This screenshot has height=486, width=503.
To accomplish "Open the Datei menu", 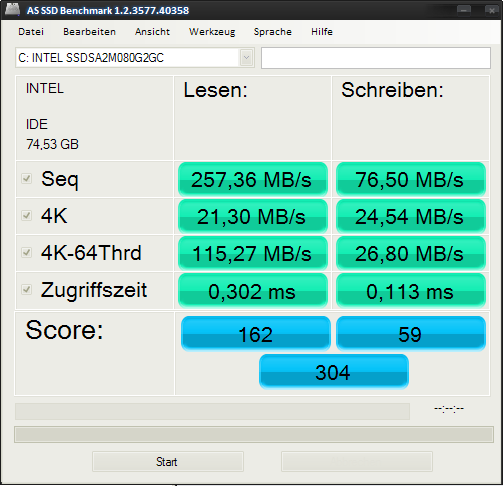I will [31, 32].
